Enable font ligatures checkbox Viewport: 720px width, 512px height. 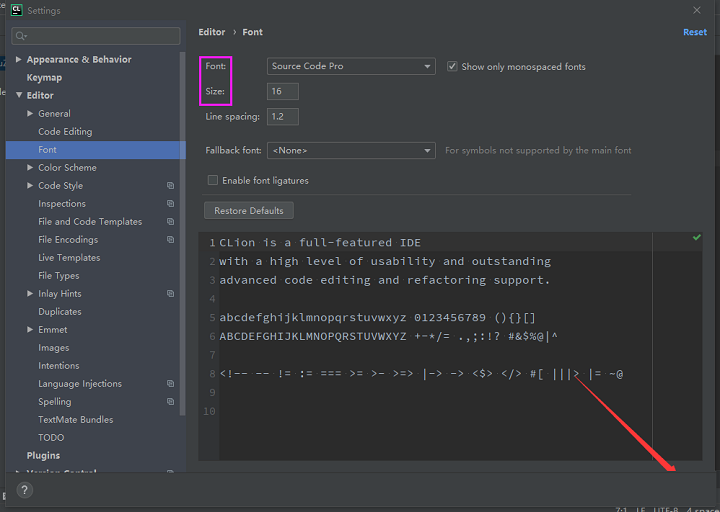213,180
